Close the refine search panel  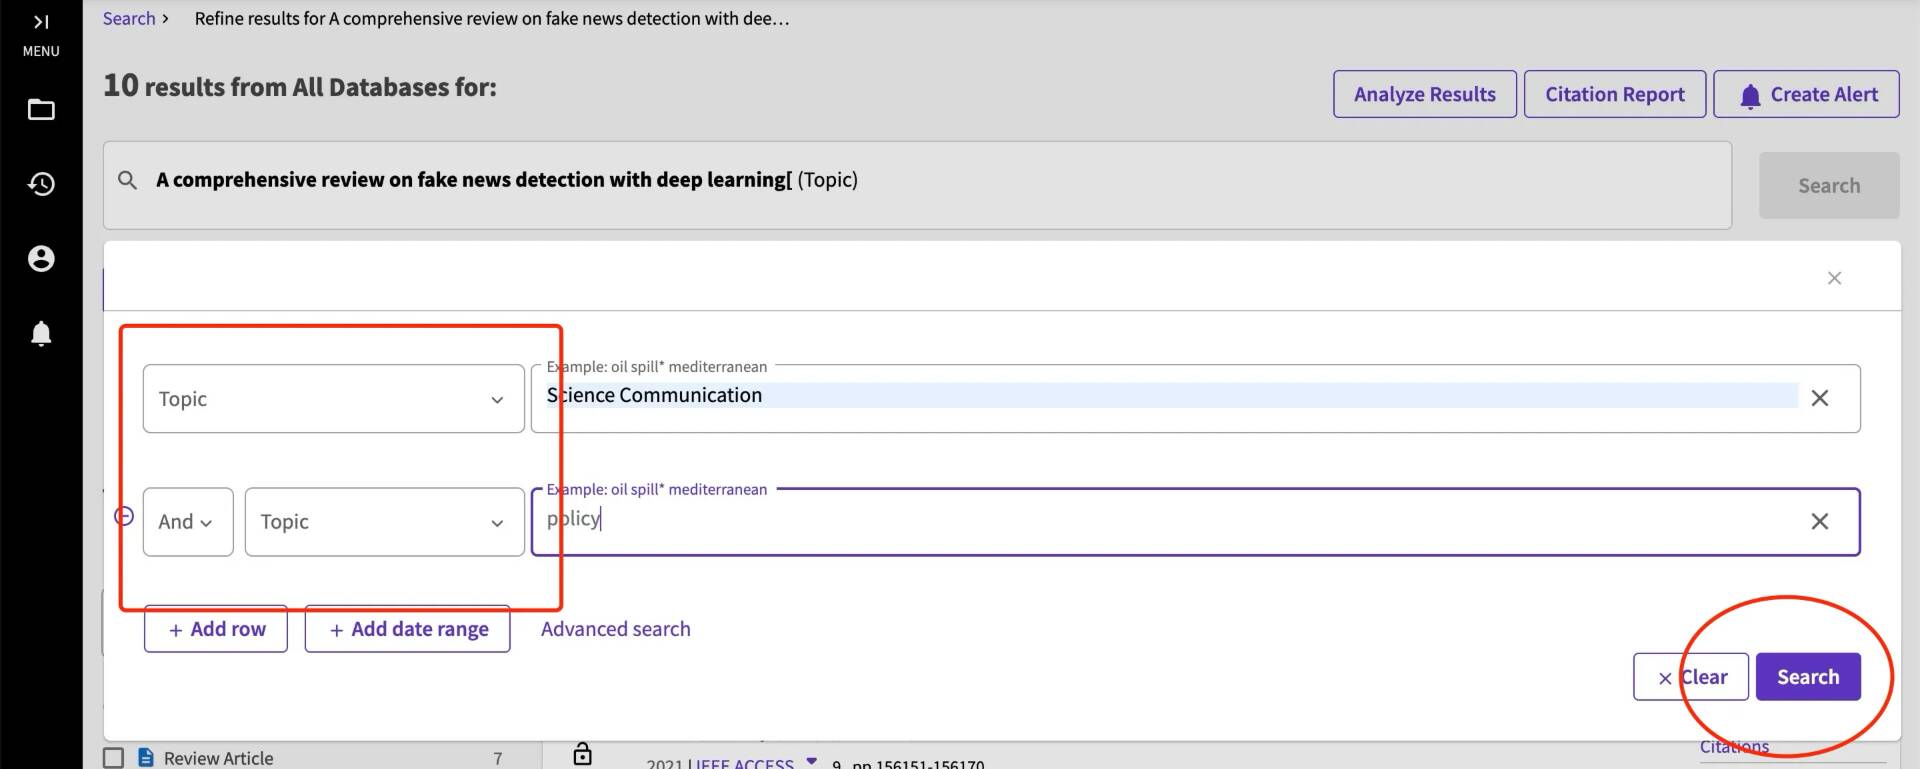click(1834, 278)
